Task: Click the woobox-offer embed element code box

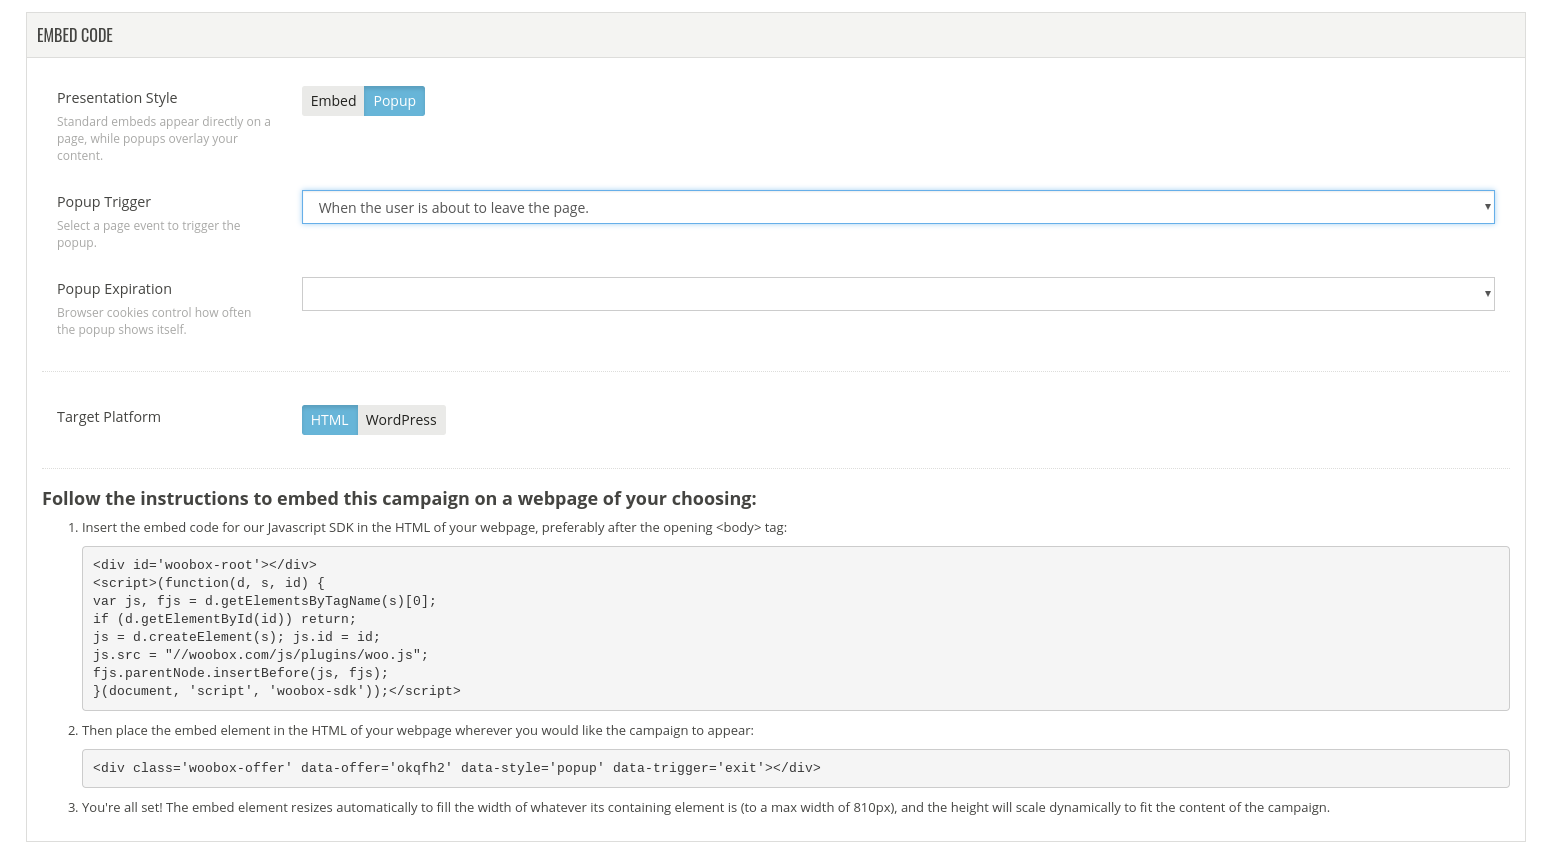Action: (x=795, y=768)
